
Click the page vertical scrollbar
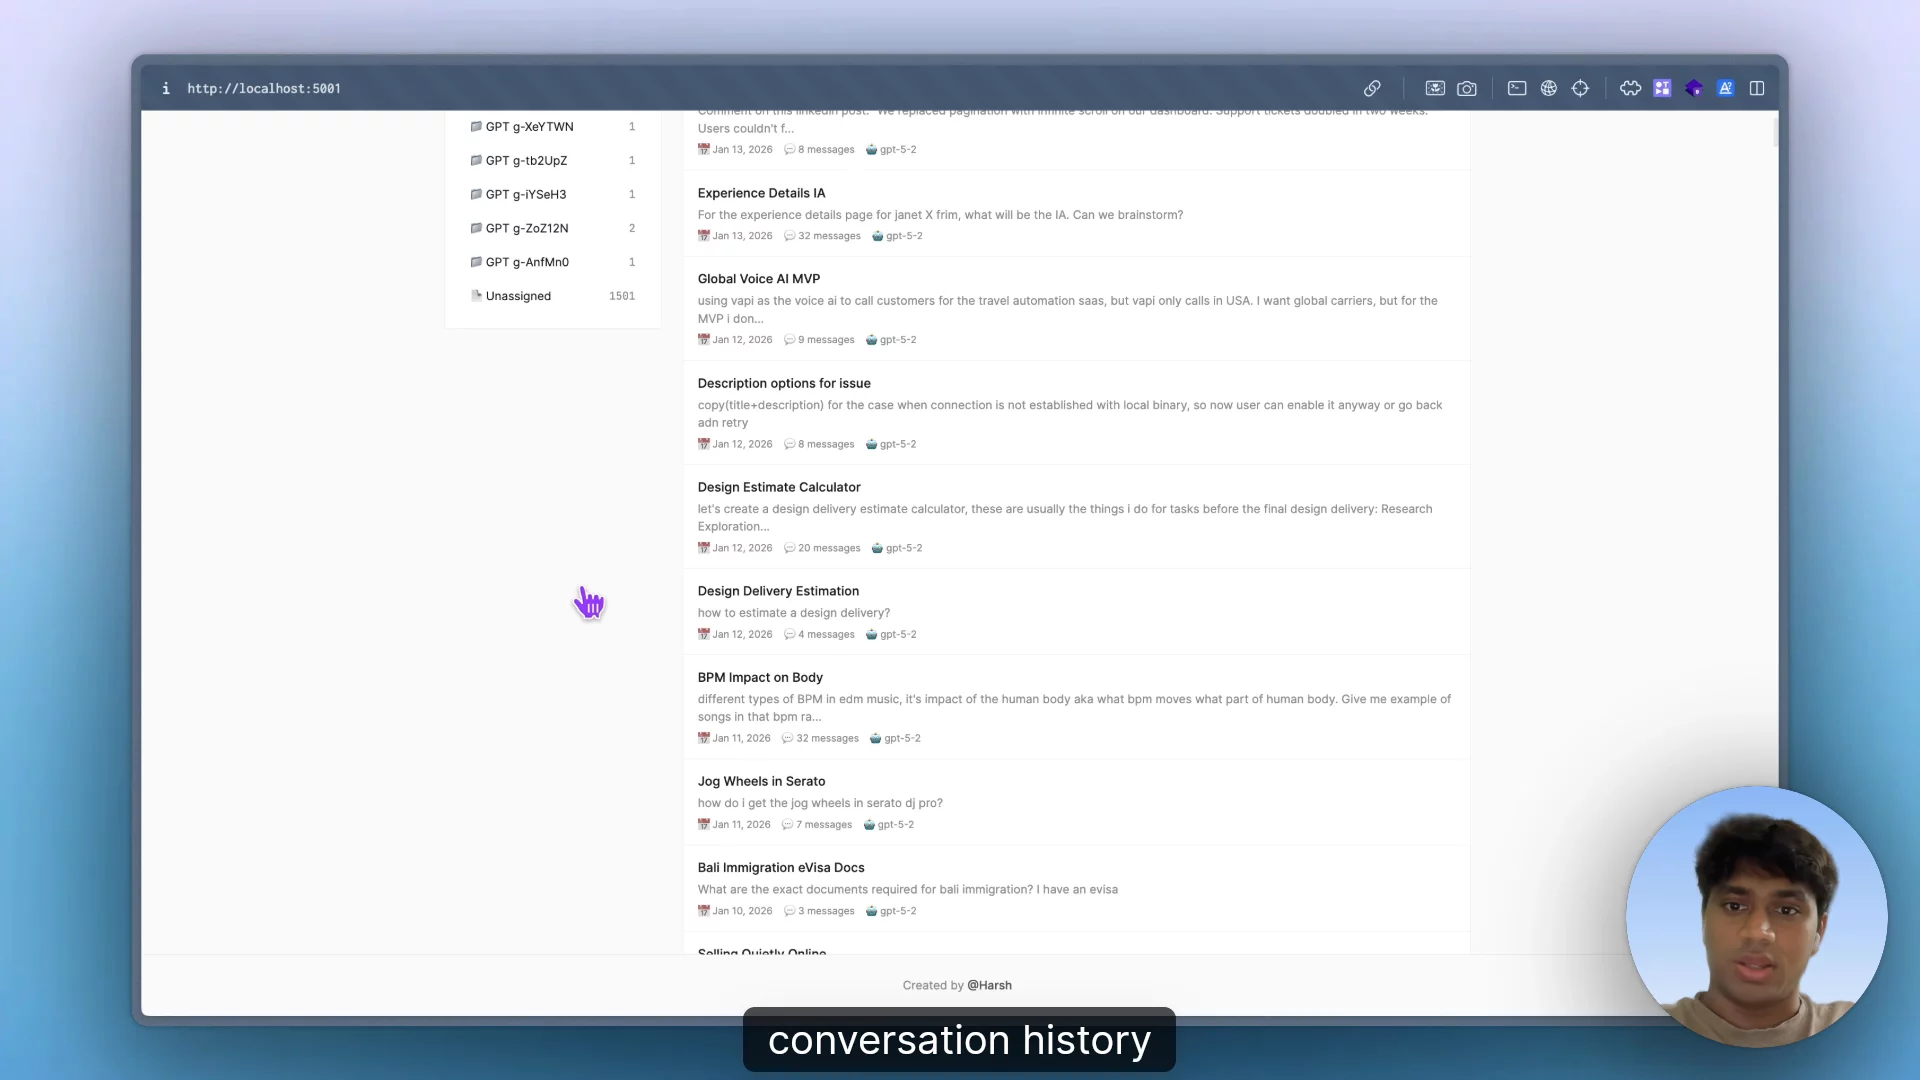(1775, 132)
